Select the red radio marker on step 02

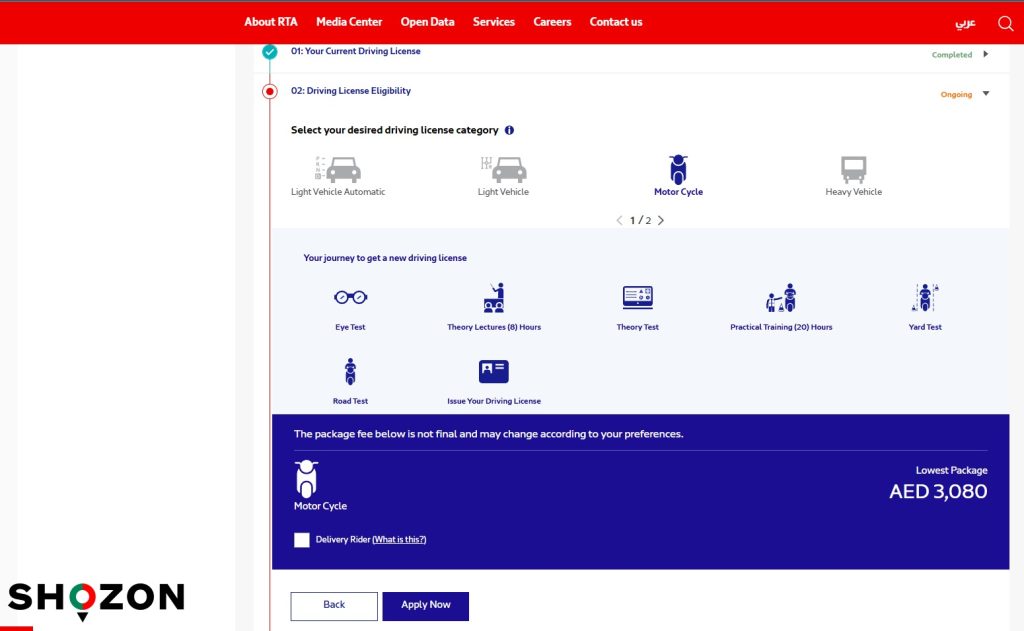[x=268, y=90]
